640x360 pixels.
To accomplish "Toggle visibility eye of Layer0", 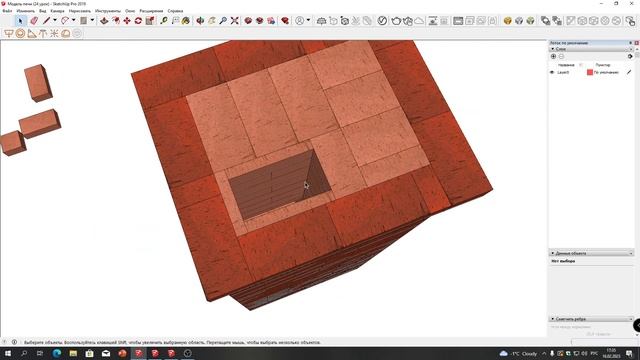I will [552, 72].
